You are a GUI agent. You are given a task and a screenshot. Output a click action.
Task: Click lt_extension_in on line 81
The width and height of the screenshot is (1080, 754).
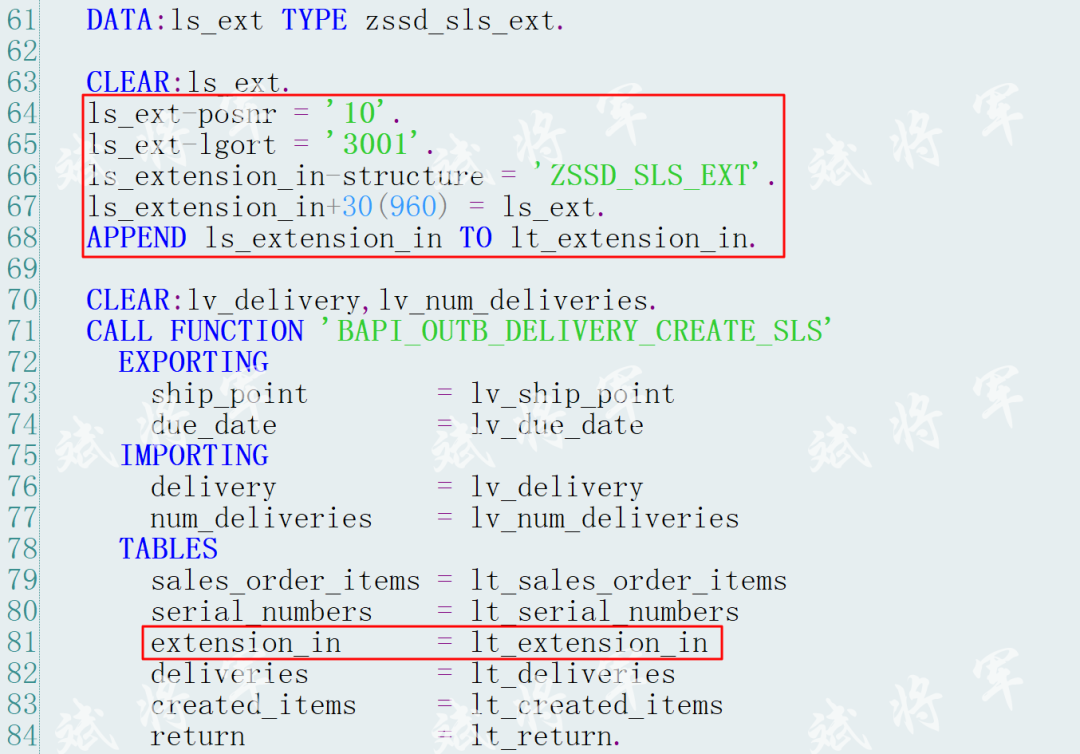pos(590,642)
